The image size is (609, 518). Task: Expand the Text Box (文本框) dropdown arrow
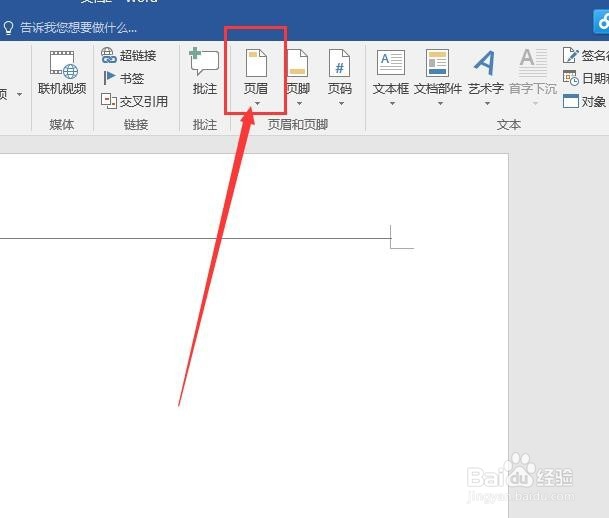(392, 104)
